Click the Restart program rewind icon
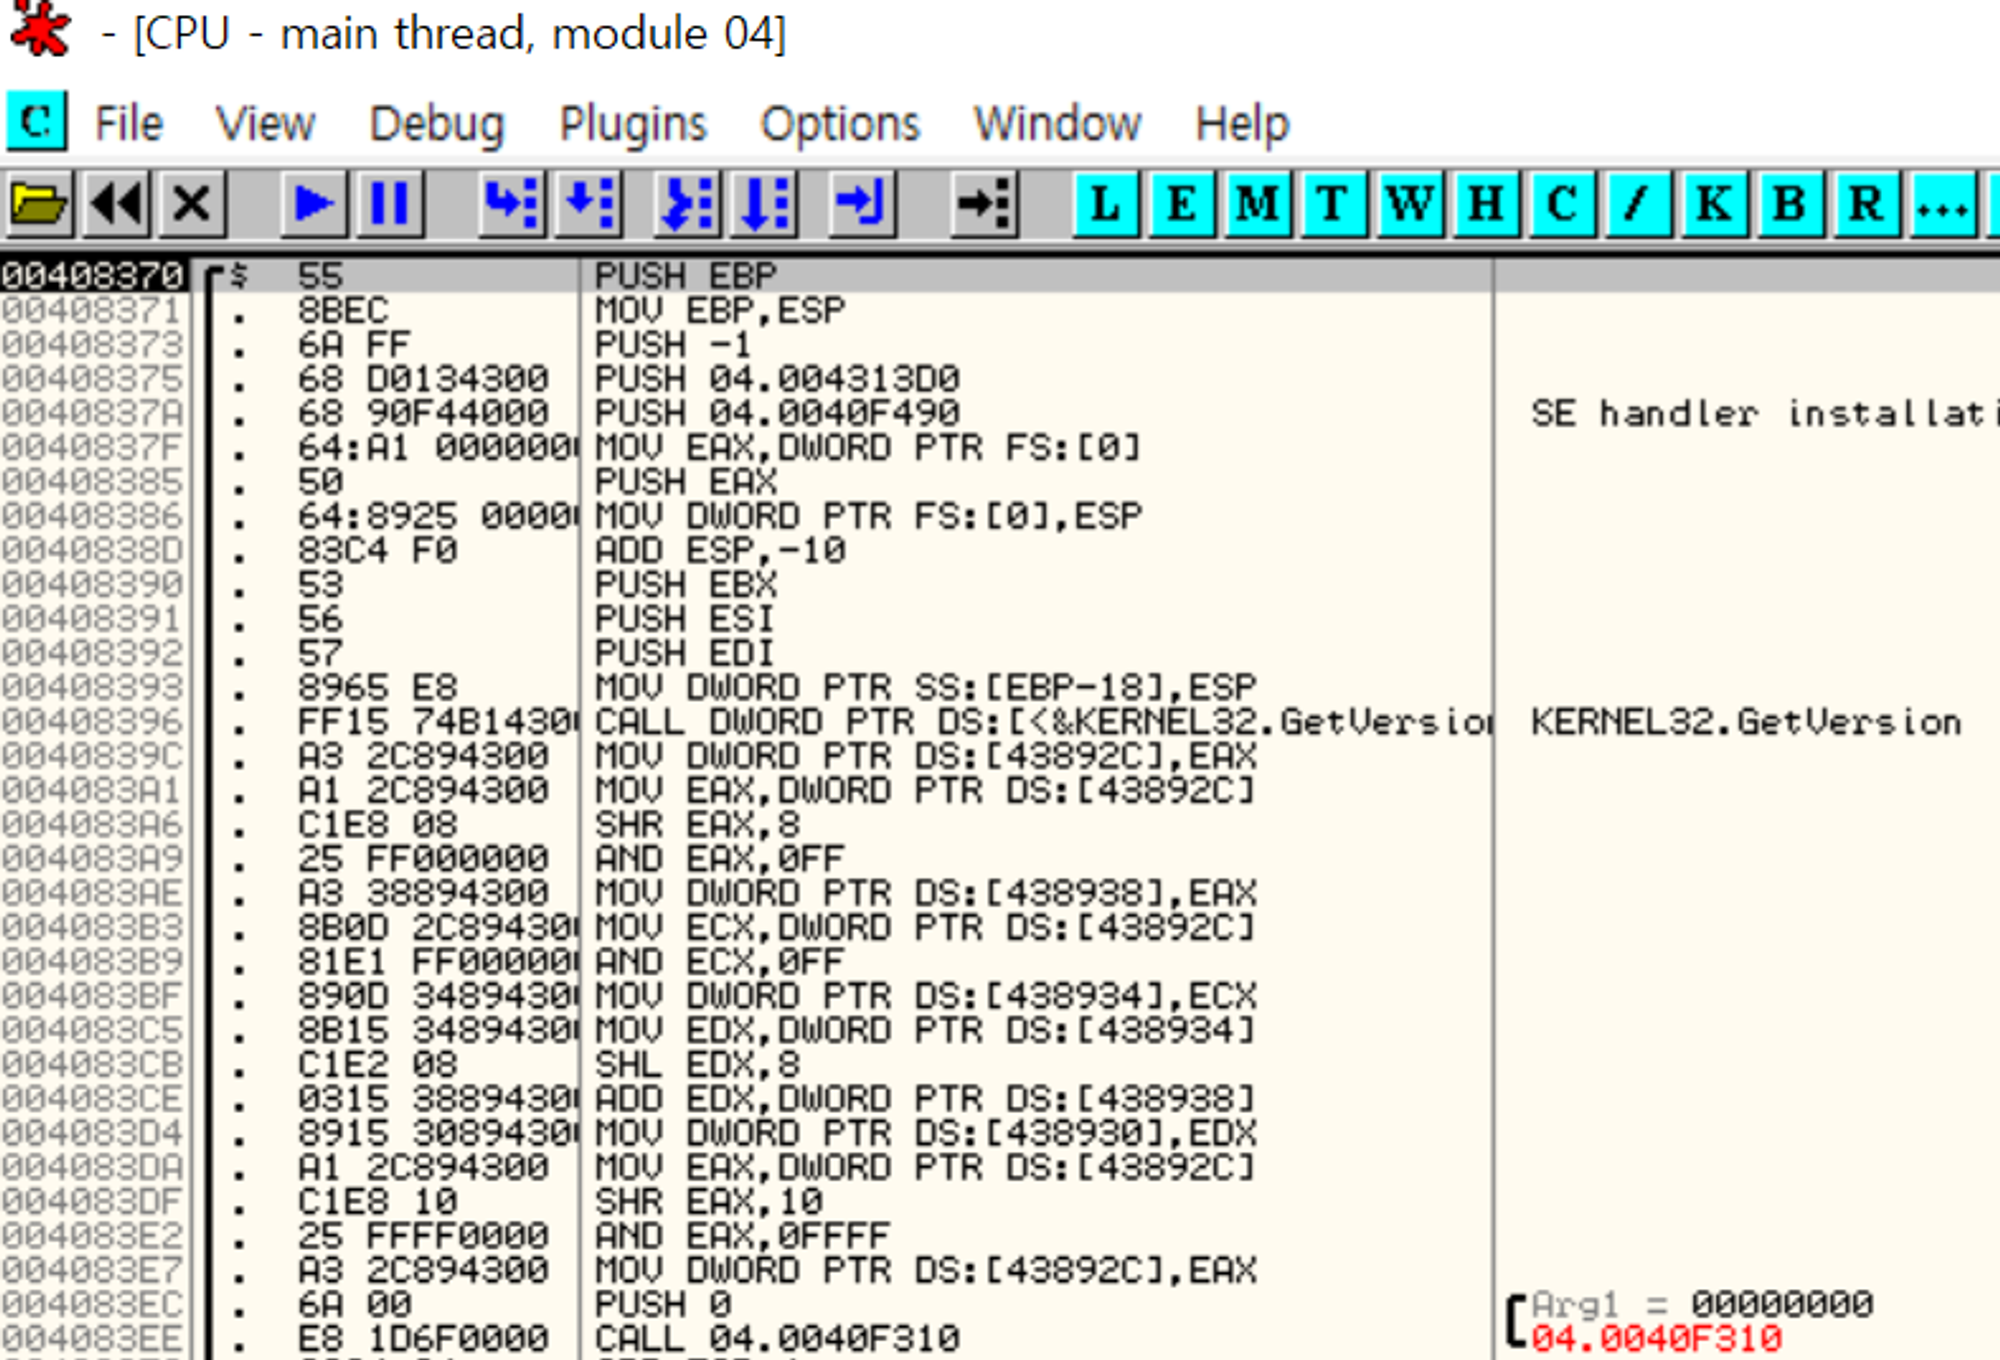The width and height of the screenshot is (2000, 1360). [116, 205]
